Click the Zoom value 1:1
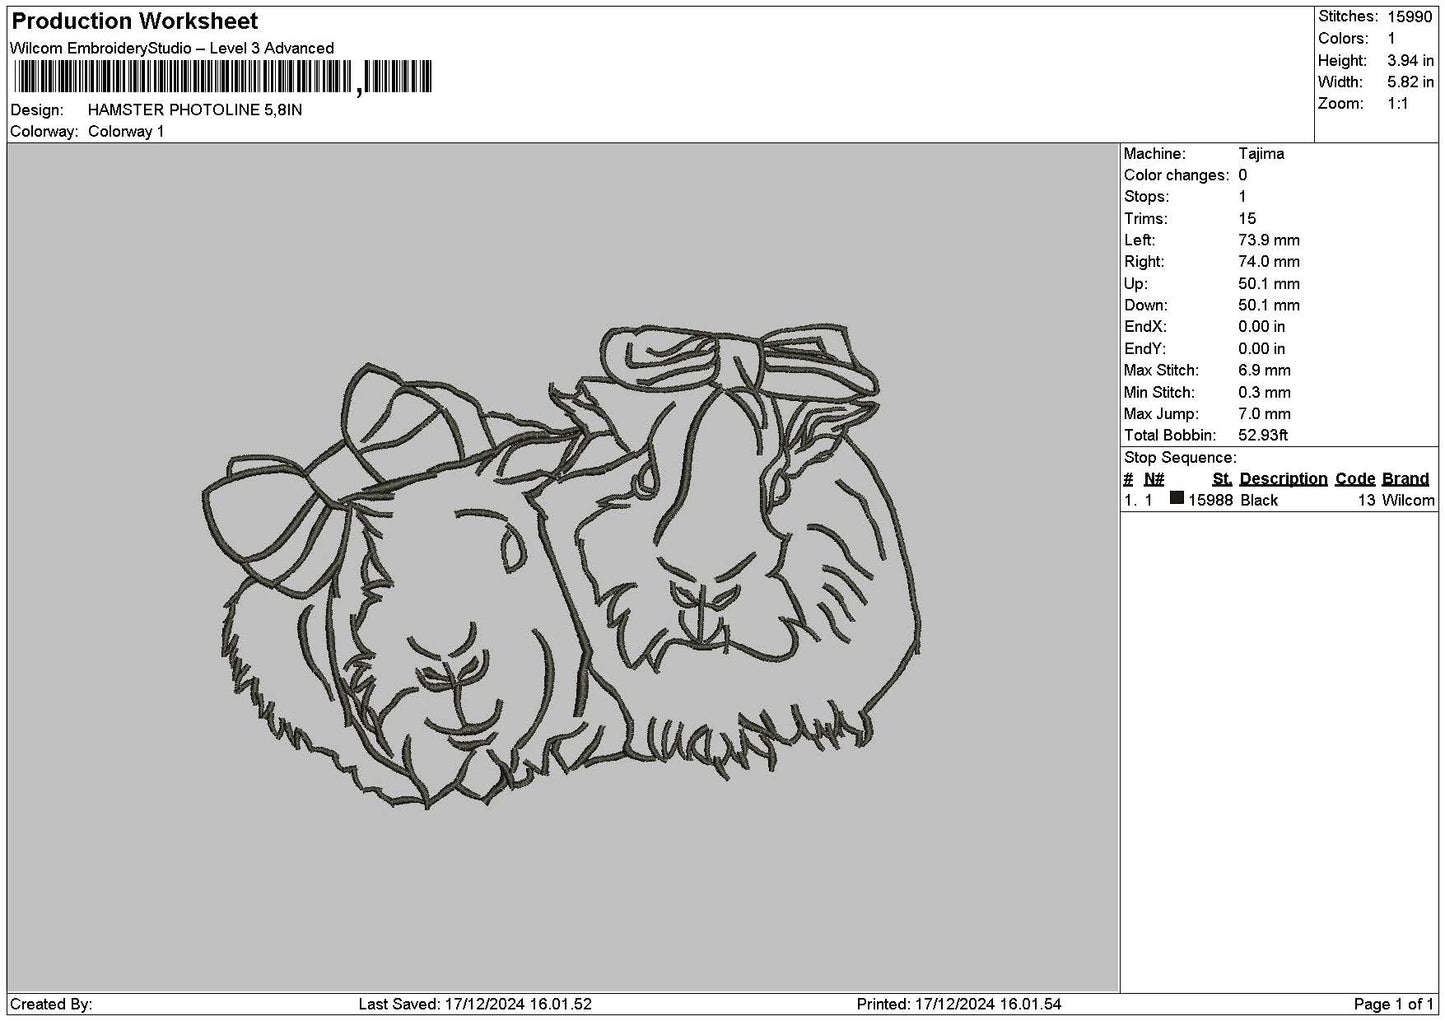This screenshot has width=1445, height=1021. pyautogui.click(x=1397, y=104)
